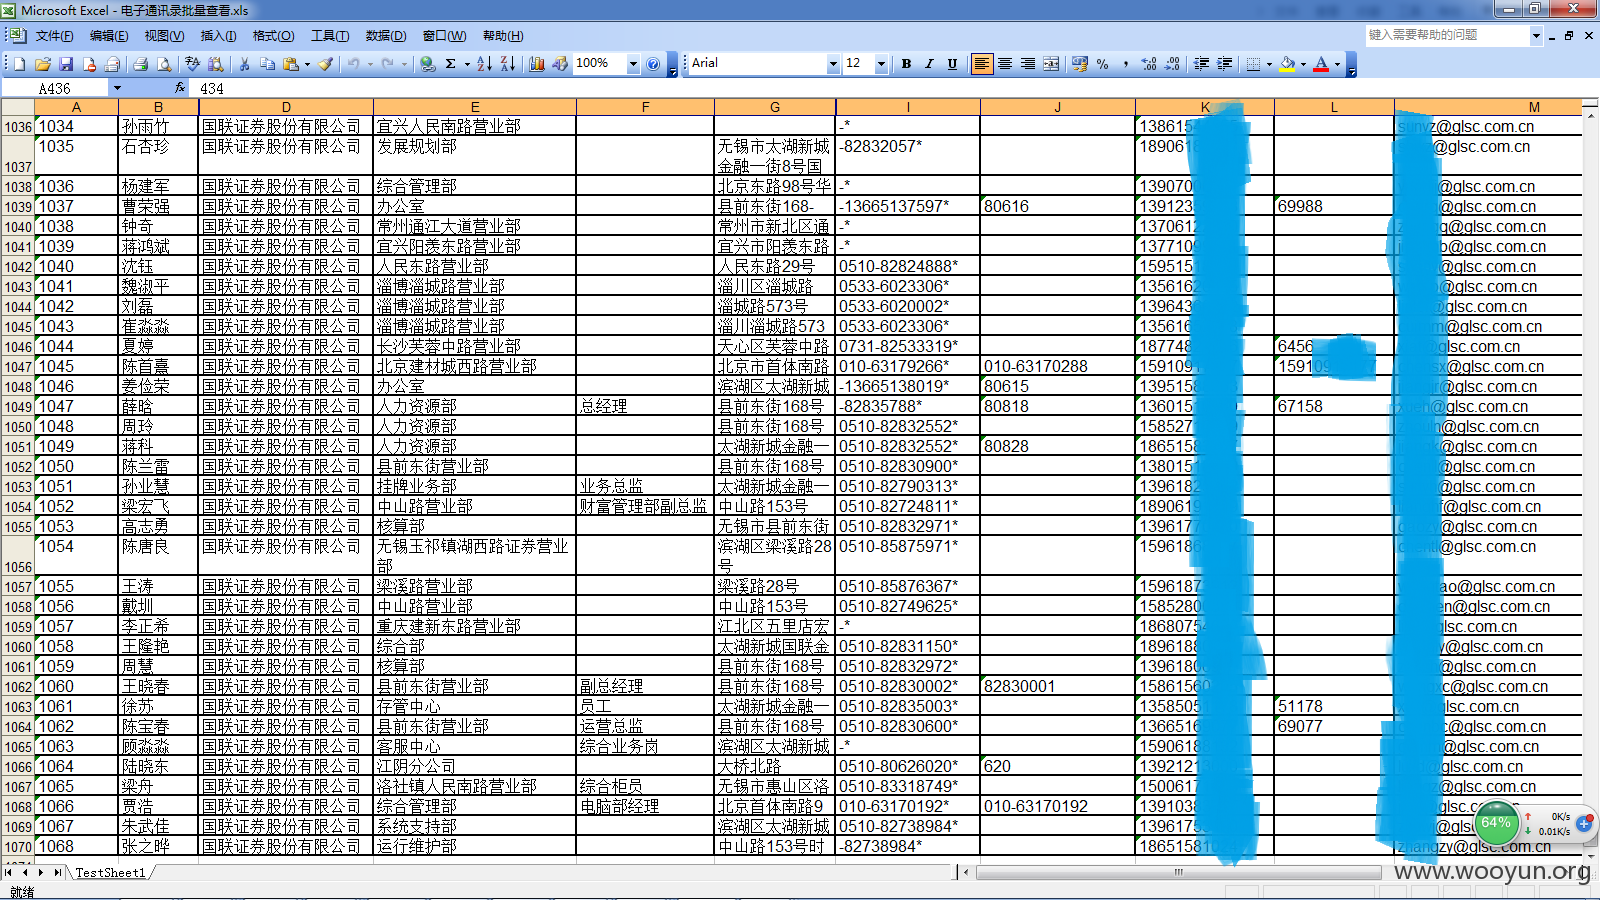The image size is (1600, 900).
Task: Sort ascending A to Z
Action: coord(484,64)
